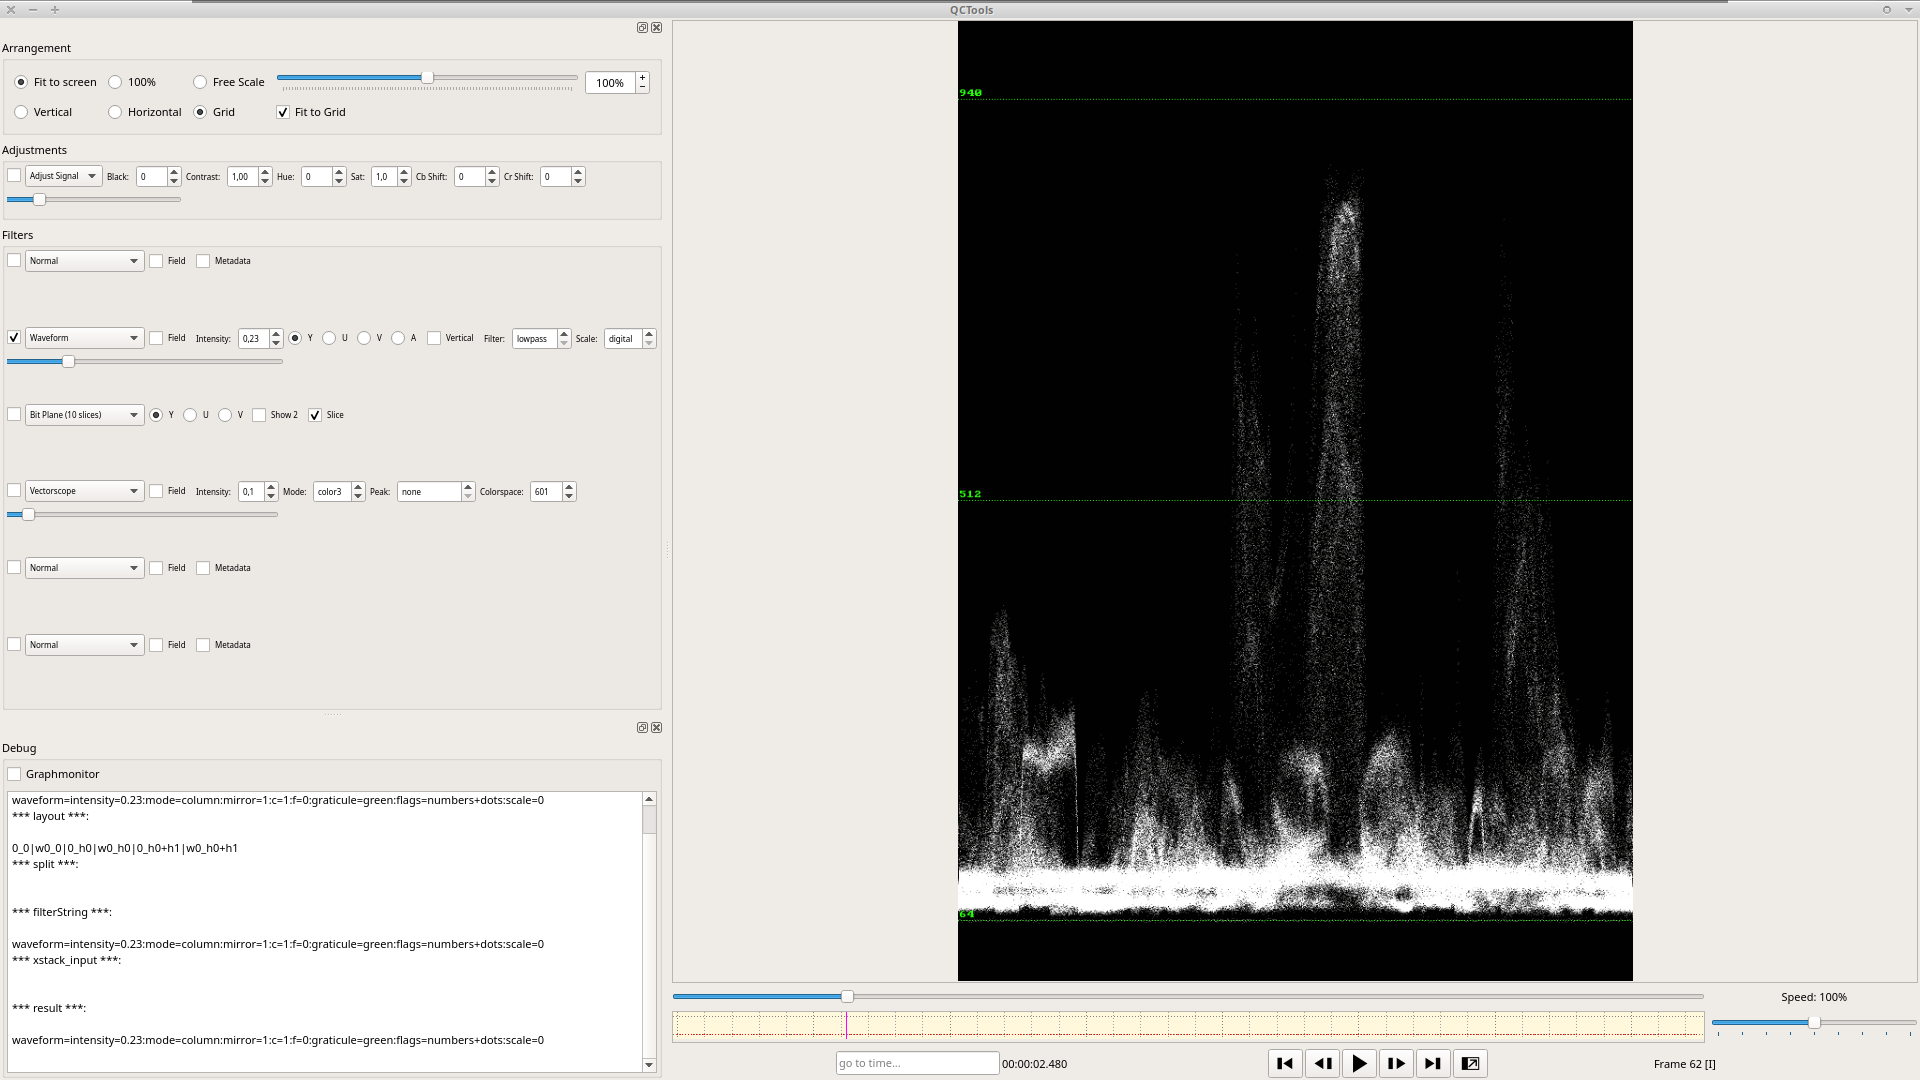Screen dimensions: 1920x1080
Task: Close the top dock panel with X icon
Action: (x=657, y=28)
